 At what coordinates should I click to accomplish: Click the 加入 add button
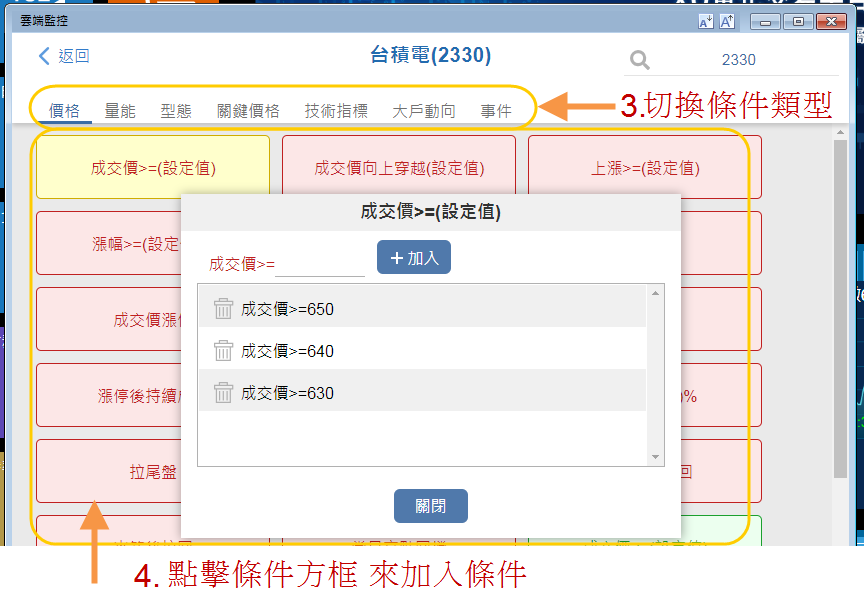414,257
